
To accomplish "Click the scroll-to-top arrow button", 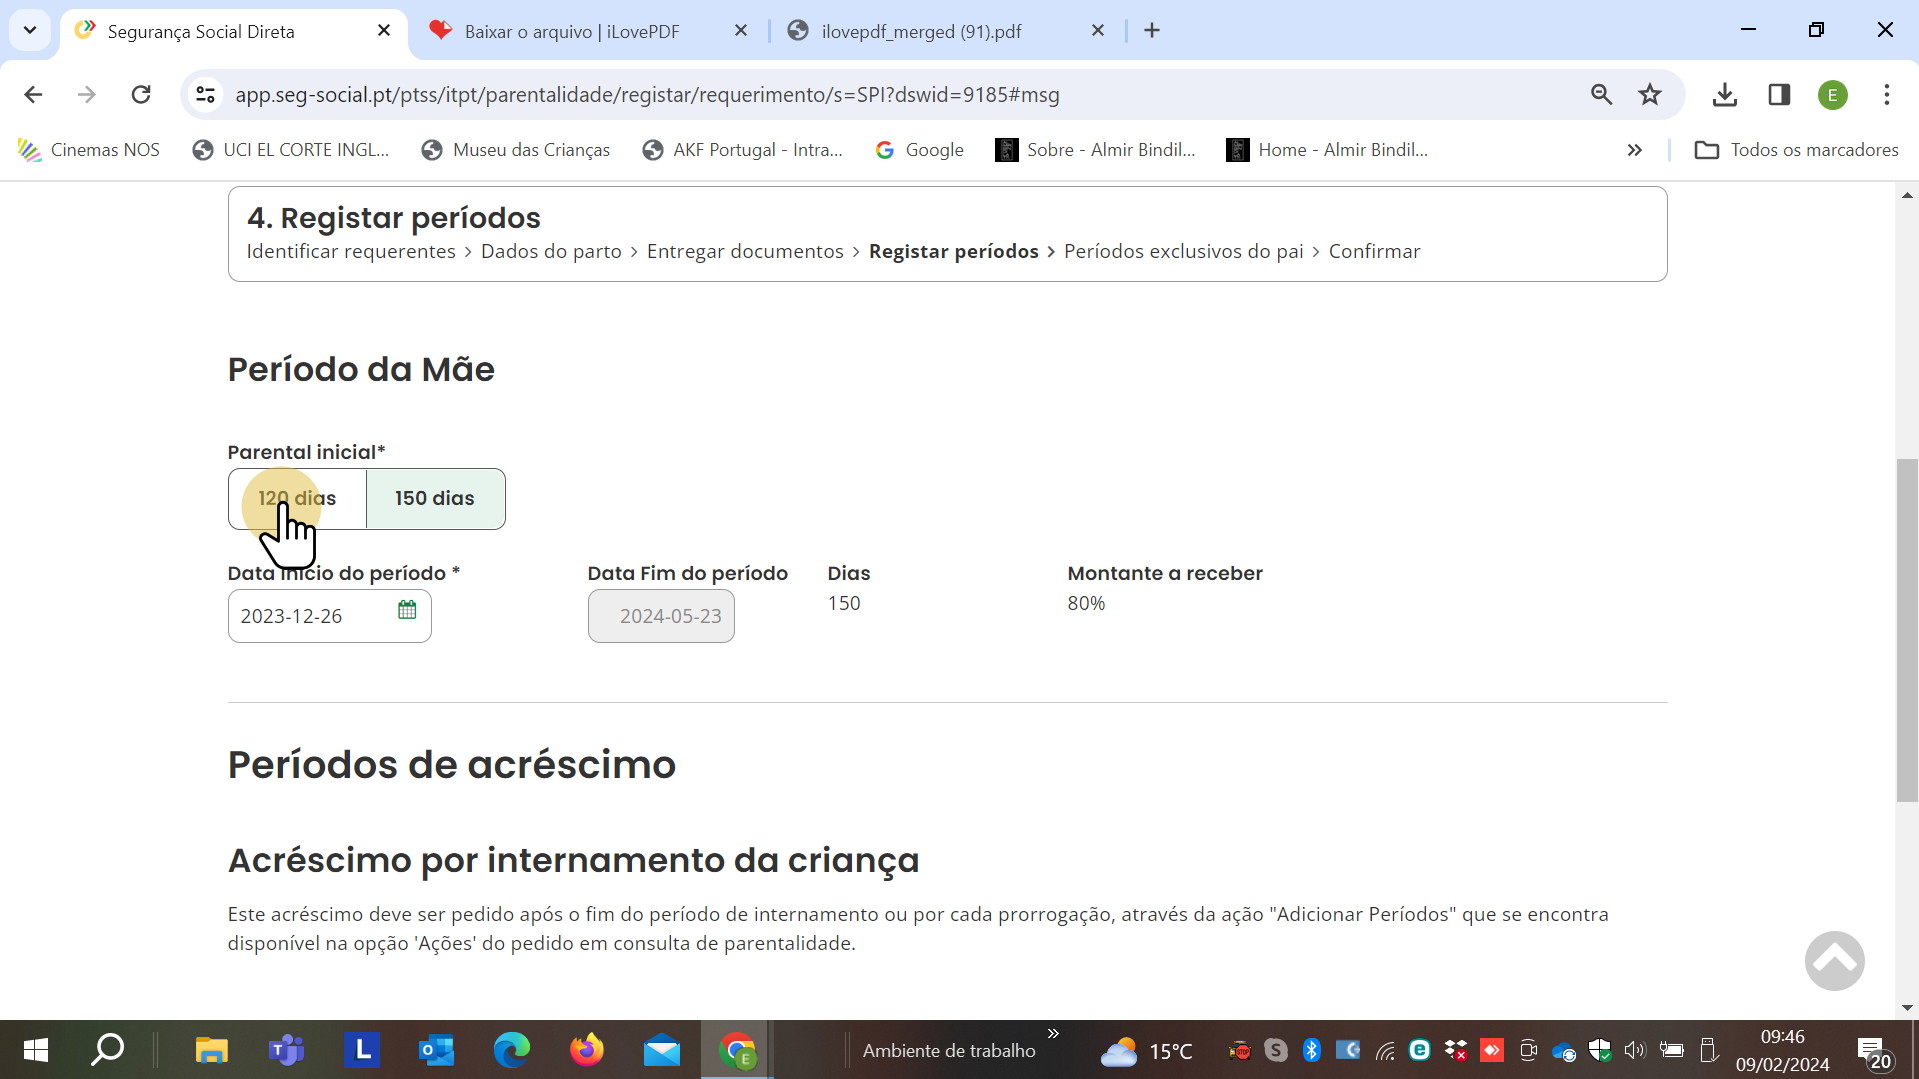I will (1834, 961).
